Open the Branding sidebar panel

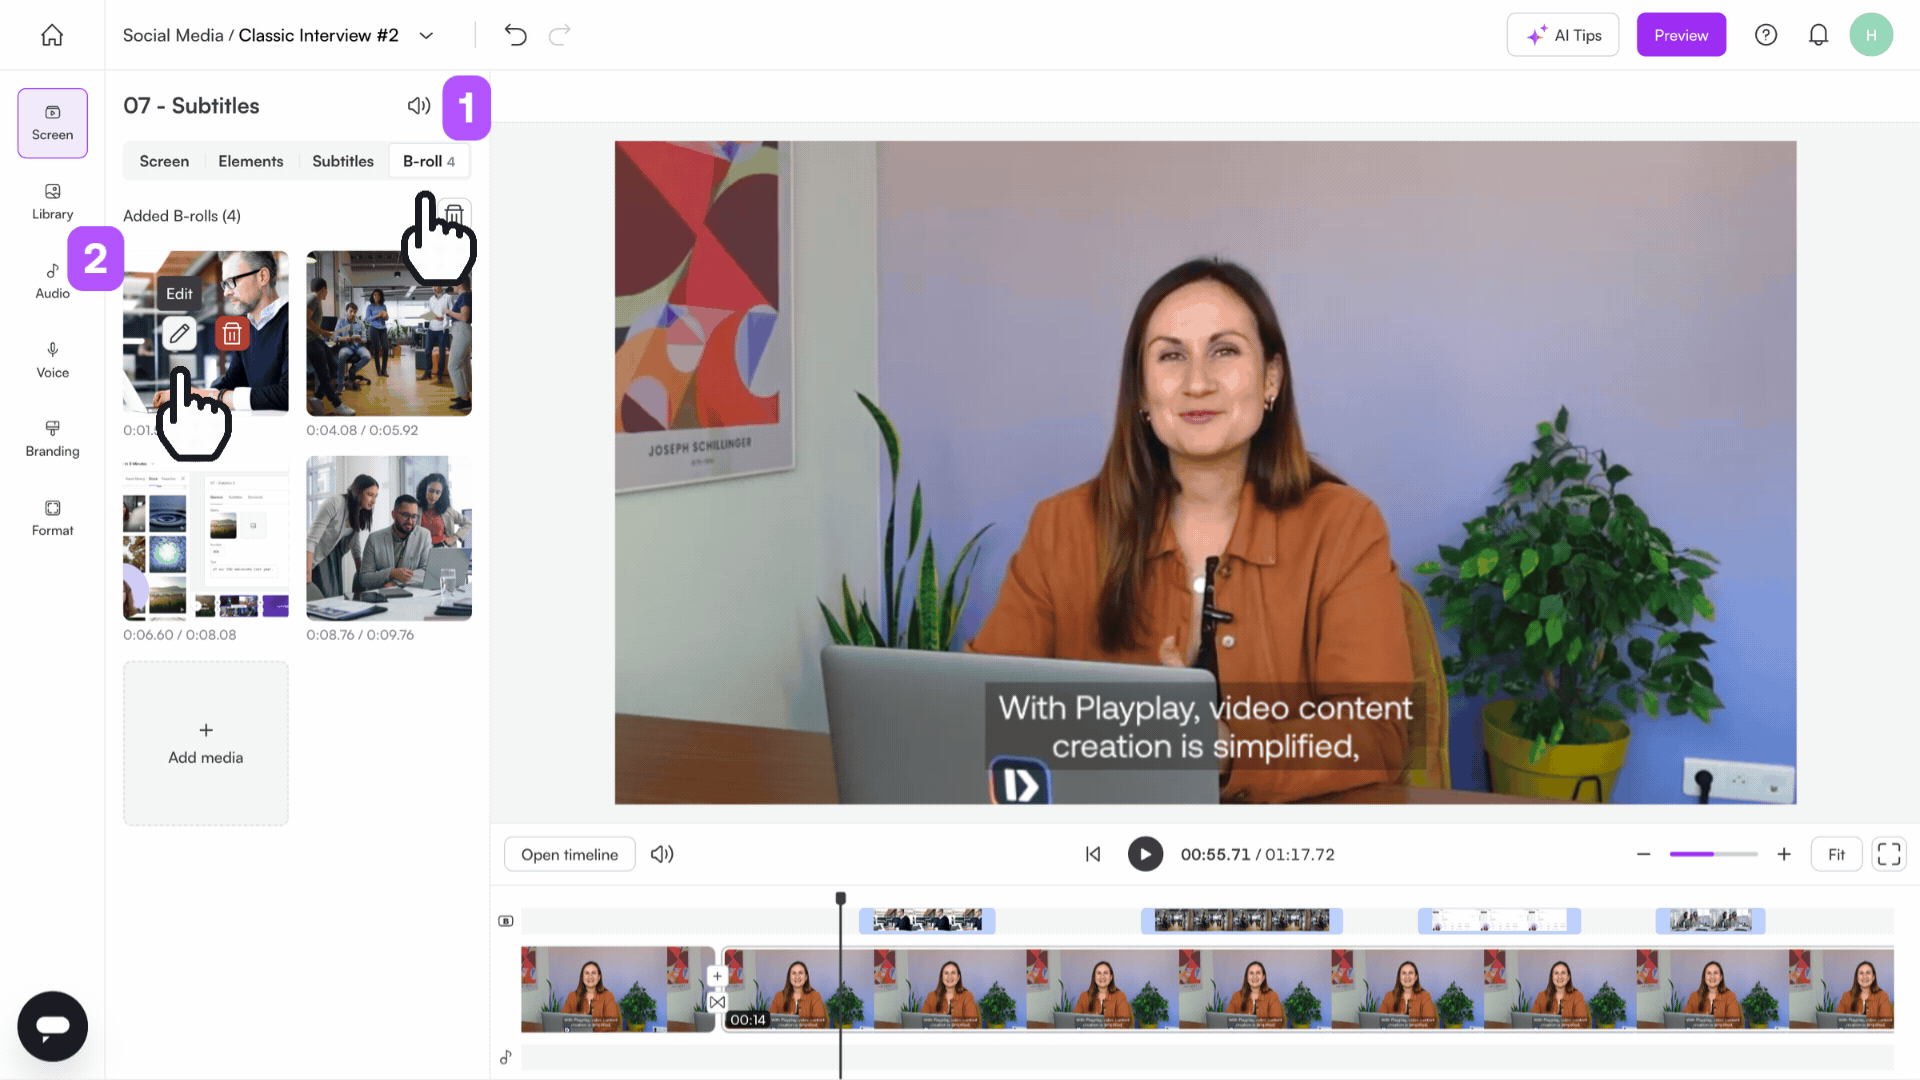(x=52, y=439)
